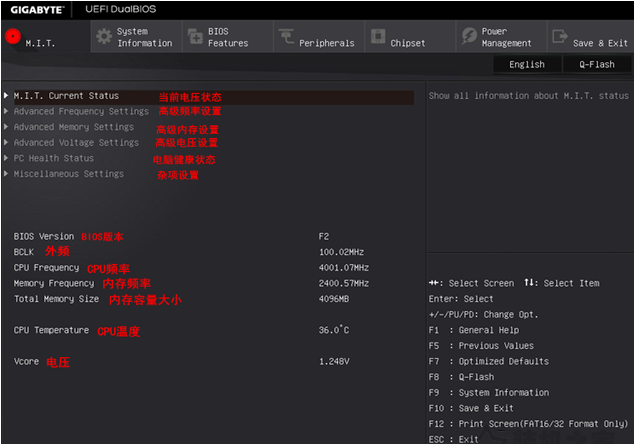Open Miscellaneous Settings entry
The image size is (638, 445).
pyautogui.click(x=69, y=174)
